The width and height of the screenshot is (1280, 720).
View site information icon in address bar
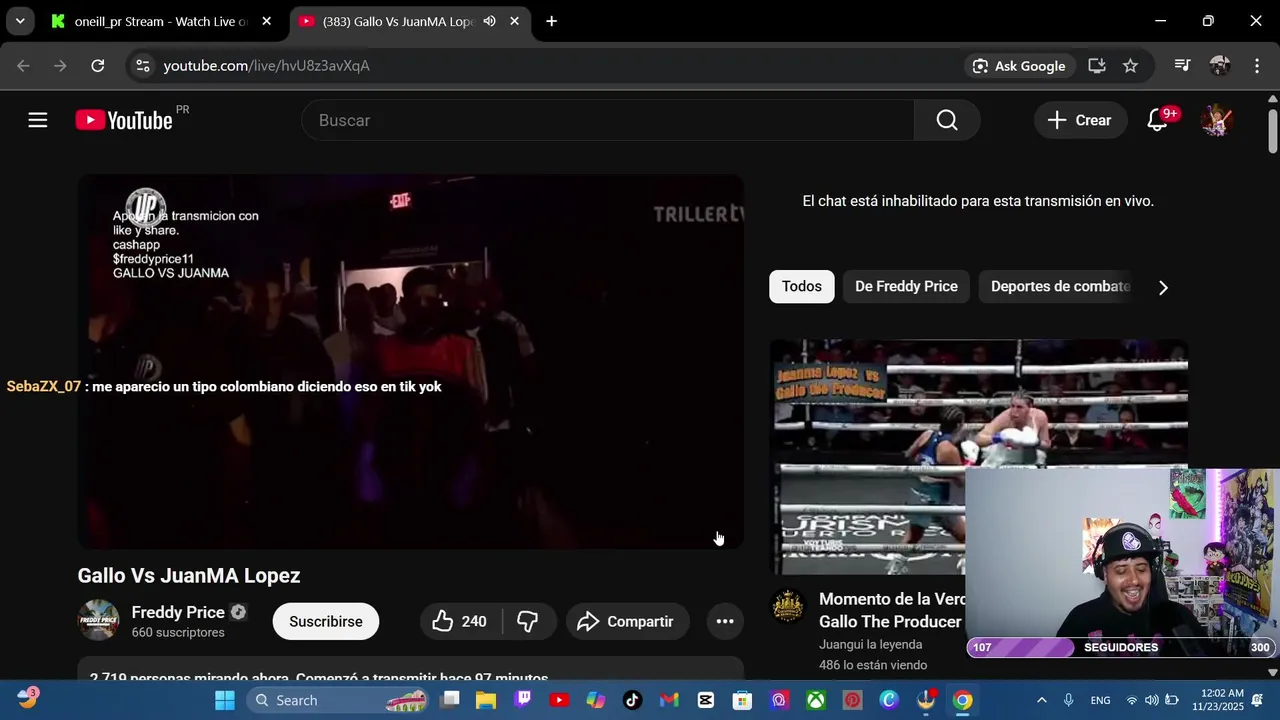(x=143, y=65)
